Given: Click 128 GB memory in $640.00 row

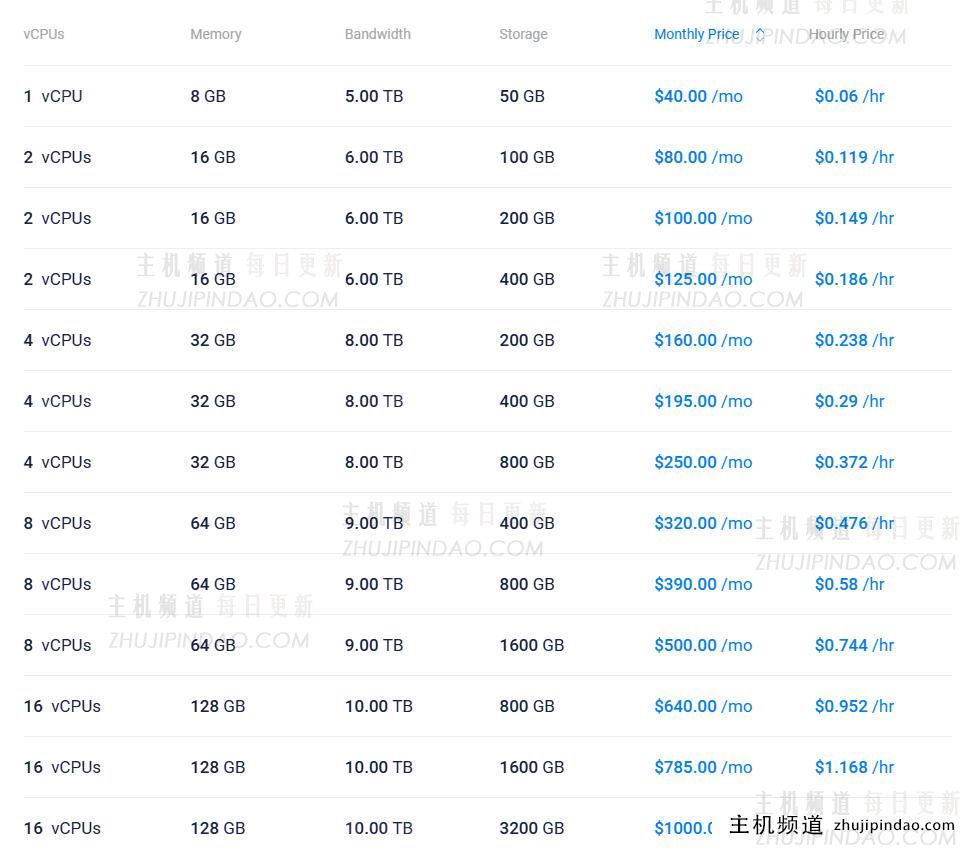Looking at the screenshot, I should pos(218,706).
